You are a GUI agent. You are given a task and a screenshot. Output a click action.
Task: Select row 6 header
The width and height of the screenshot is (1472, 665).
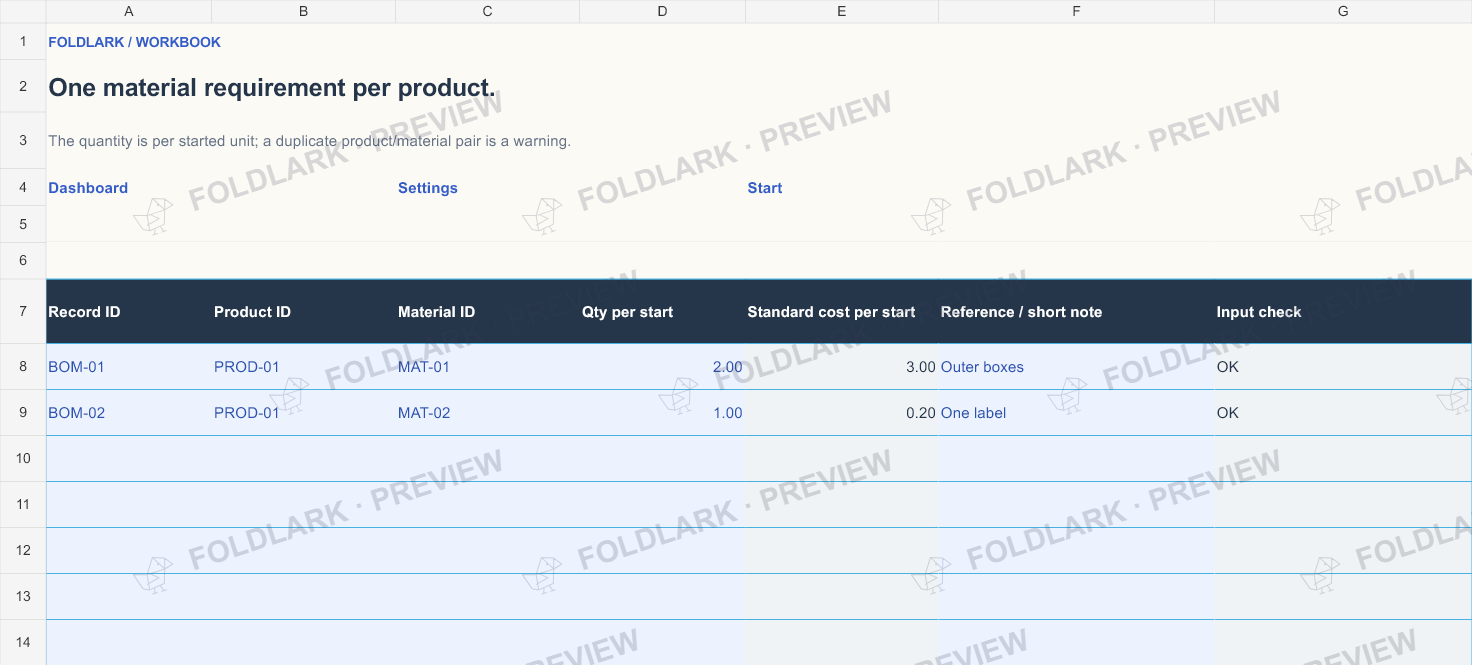coord(23,260)
